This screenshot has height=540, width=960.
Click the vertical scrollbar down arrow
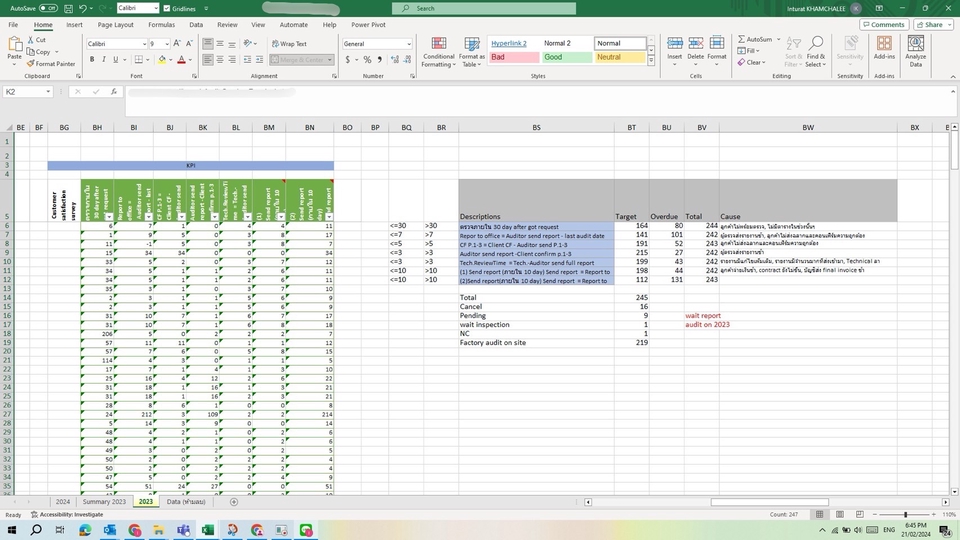[x=954, y=491]
